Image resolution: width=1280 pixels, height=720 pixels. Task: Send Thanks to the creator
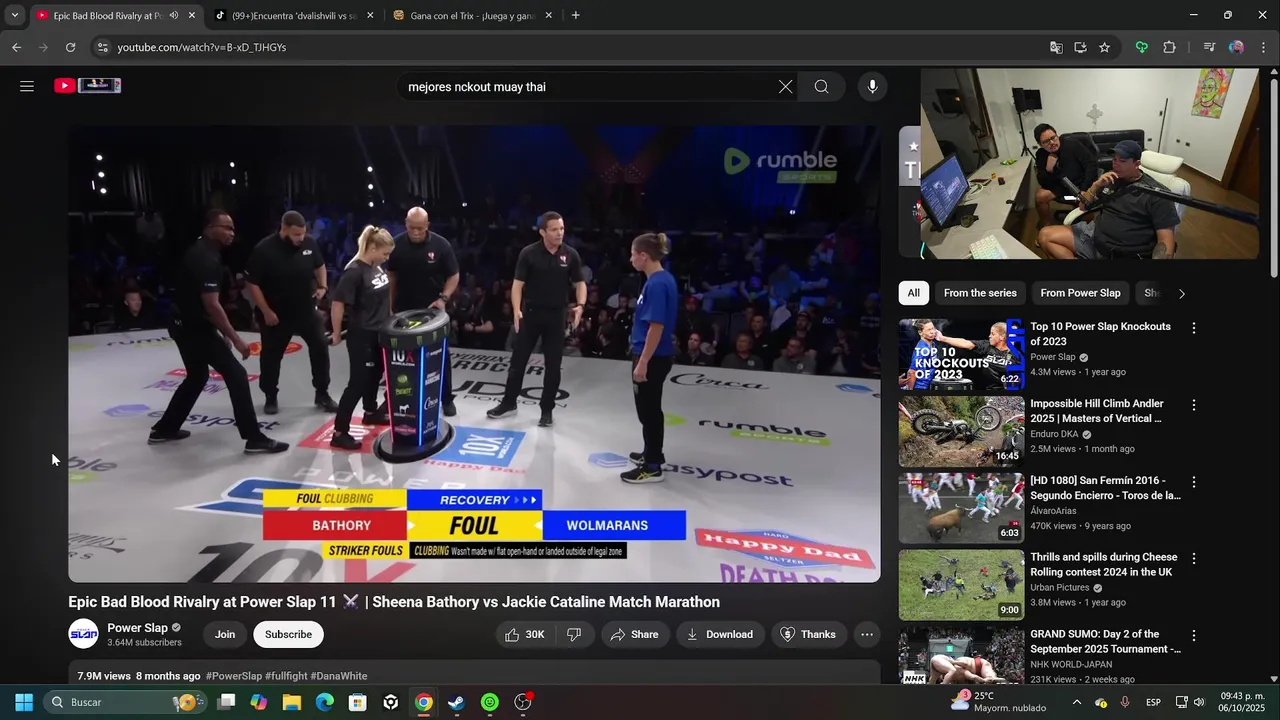(x=808, y=634)
